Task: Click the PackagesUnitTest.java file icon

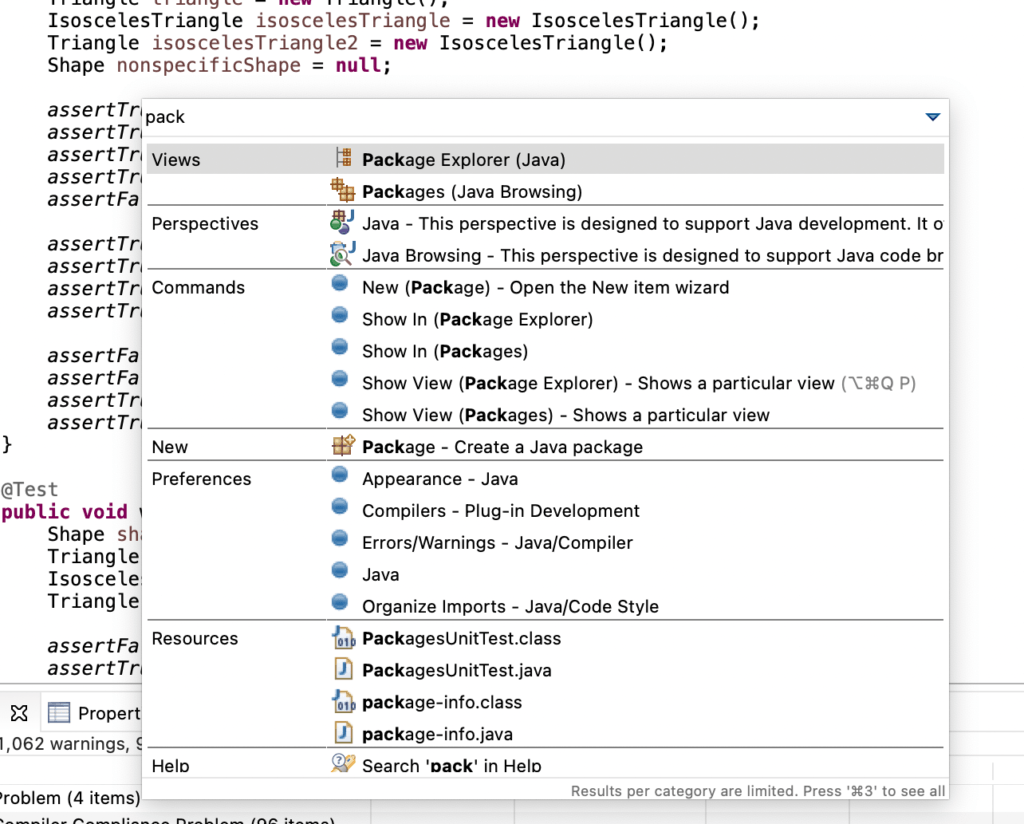Action: (x=343, y=669)
